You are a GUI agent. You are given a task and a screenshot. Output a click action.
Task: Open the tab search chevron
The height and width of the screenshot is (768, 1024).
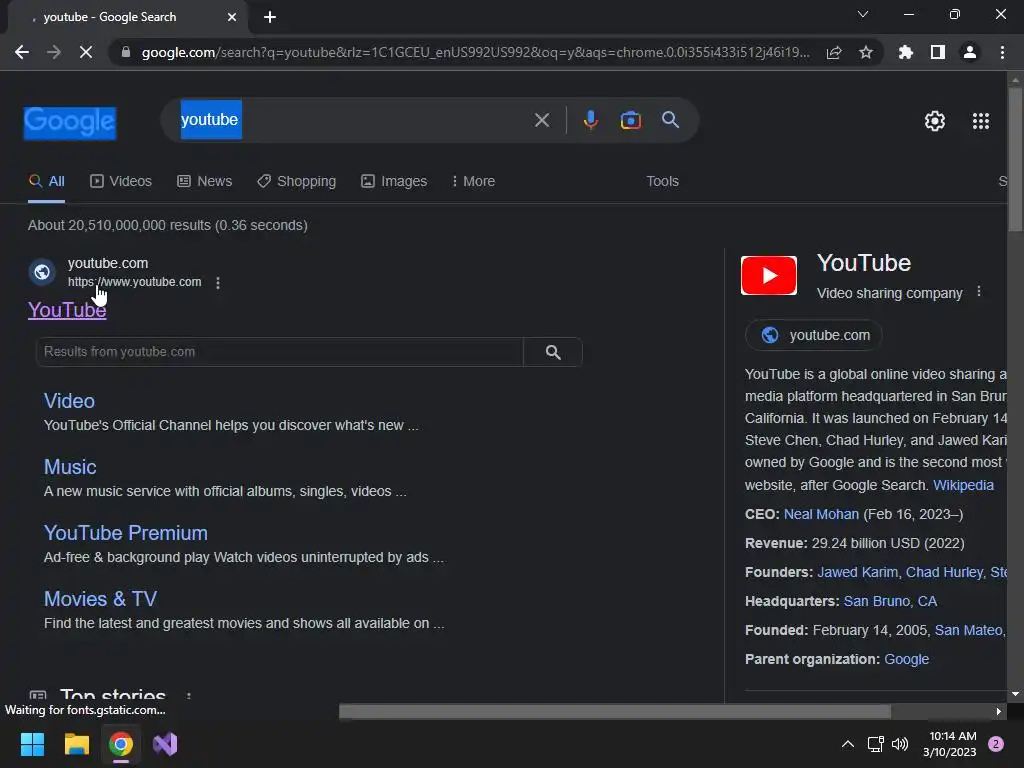pyautogui.click(x=863, y=14)
